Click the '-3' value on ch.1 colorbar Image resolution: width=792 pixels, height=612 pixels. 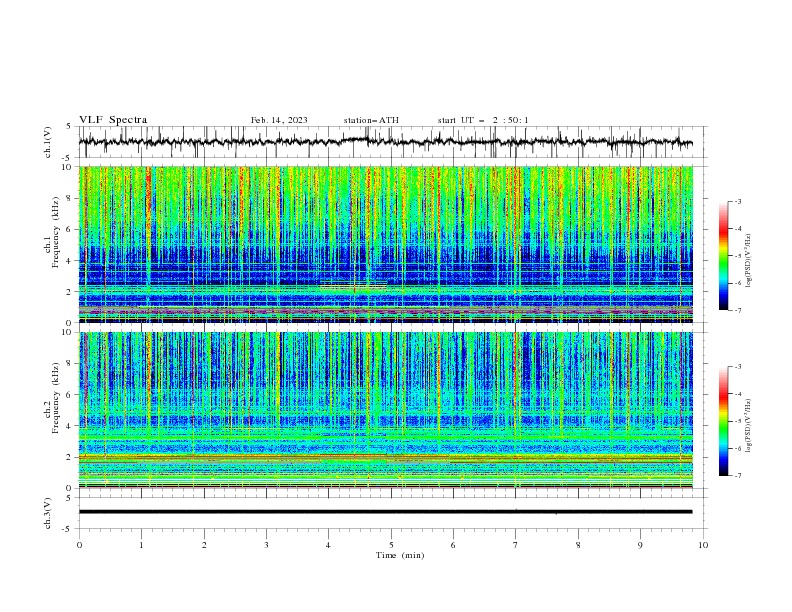737,201
